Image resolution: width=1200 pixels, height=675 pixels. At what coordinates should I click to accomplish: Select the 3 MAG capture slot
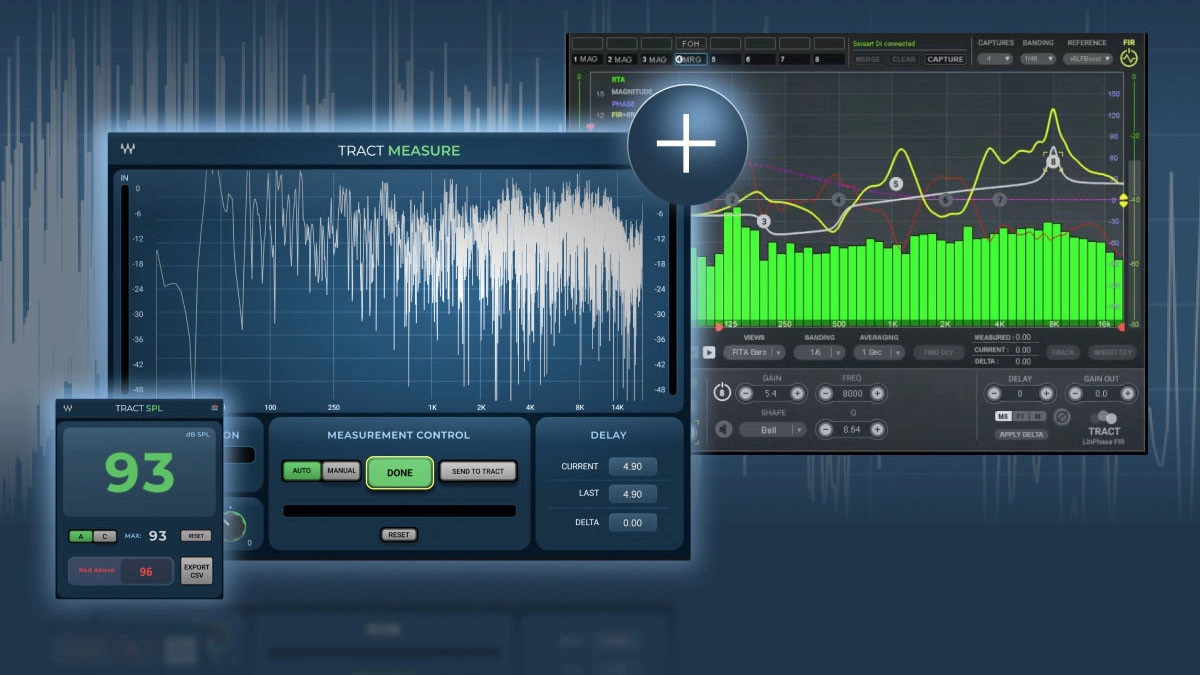point(656,59)
